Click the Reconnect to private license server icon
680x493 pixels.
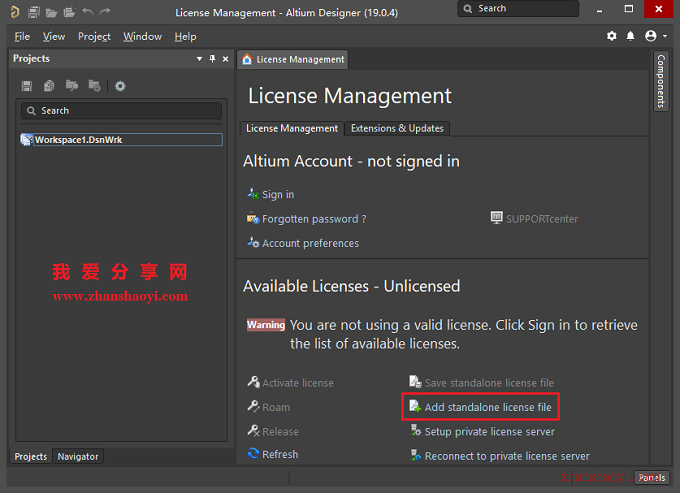pyautogui.click(x=416, y=454)
